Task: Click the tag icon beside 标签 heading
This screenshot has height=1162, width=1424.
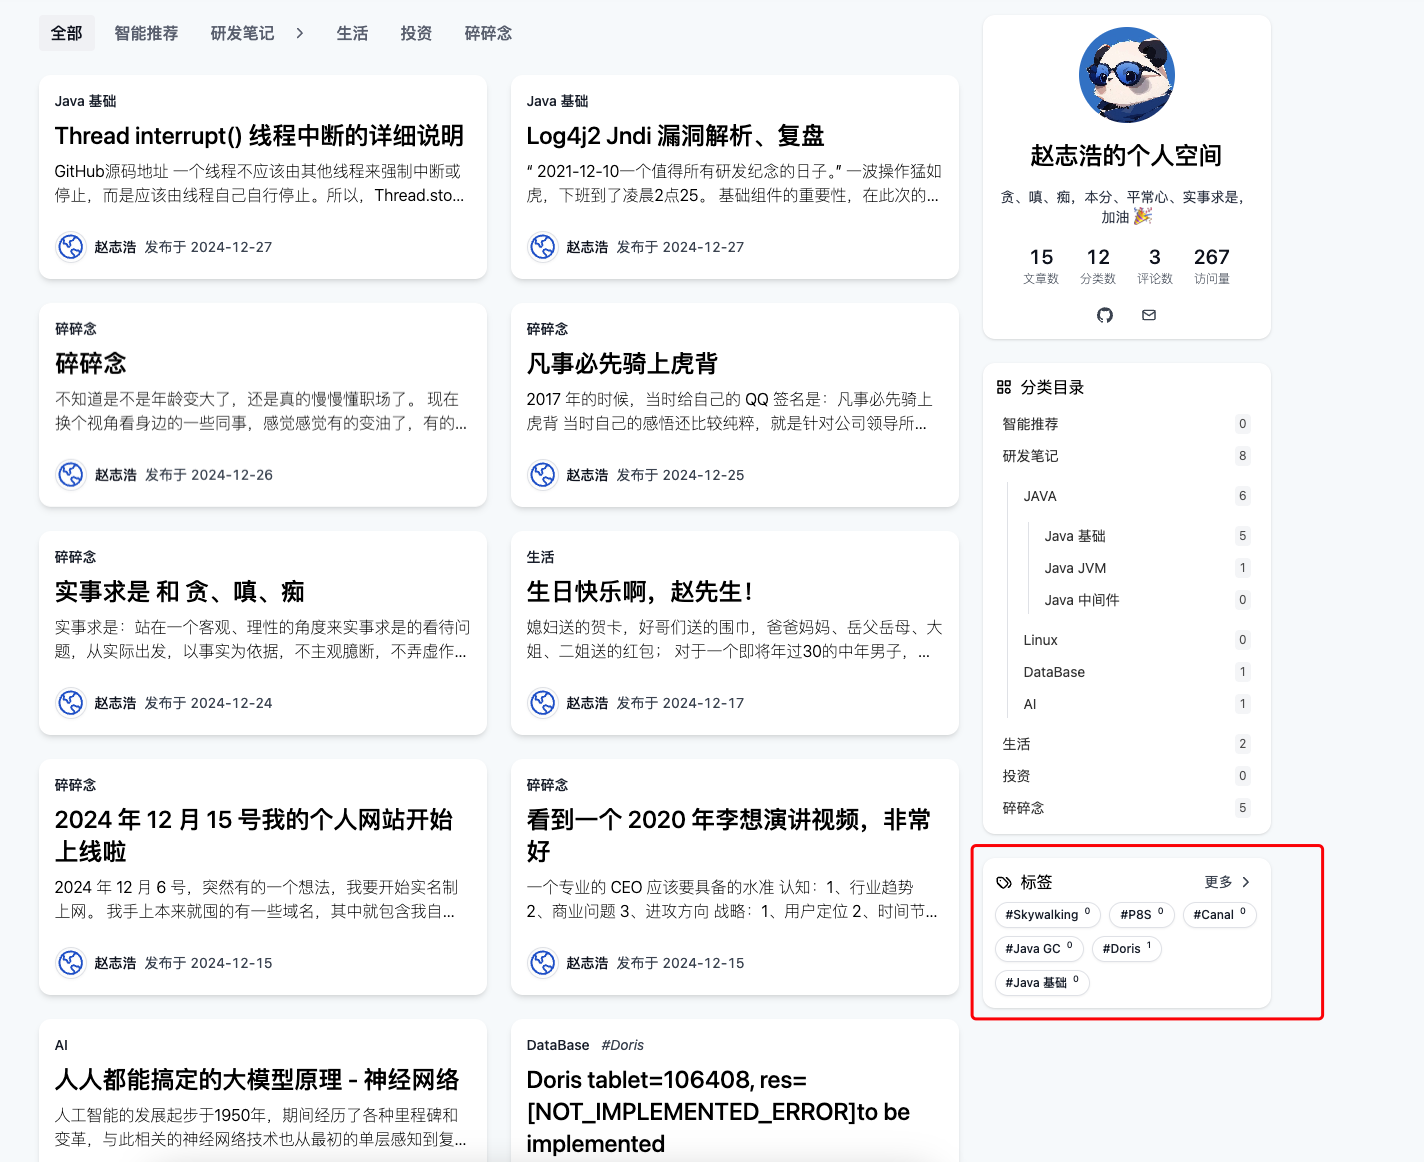Action: (x=1004, y=882)
